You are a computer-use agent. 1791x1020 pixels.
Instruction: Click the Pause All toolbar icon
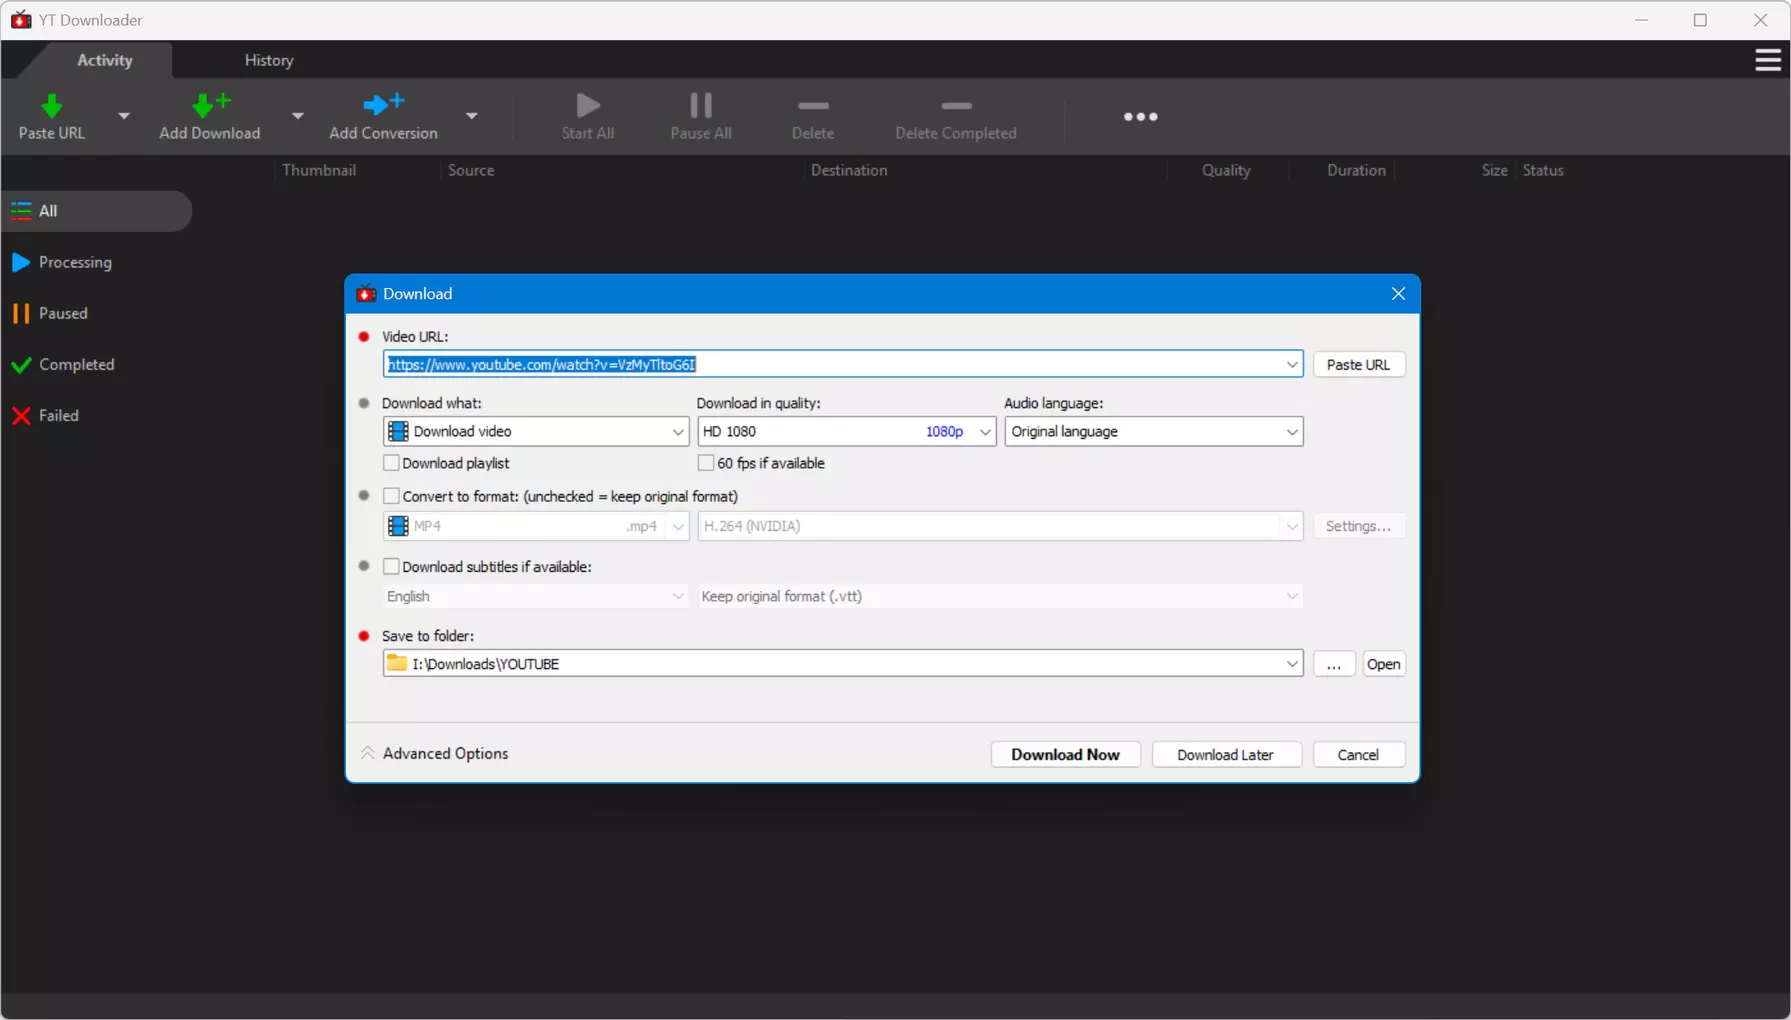(701, 105)
